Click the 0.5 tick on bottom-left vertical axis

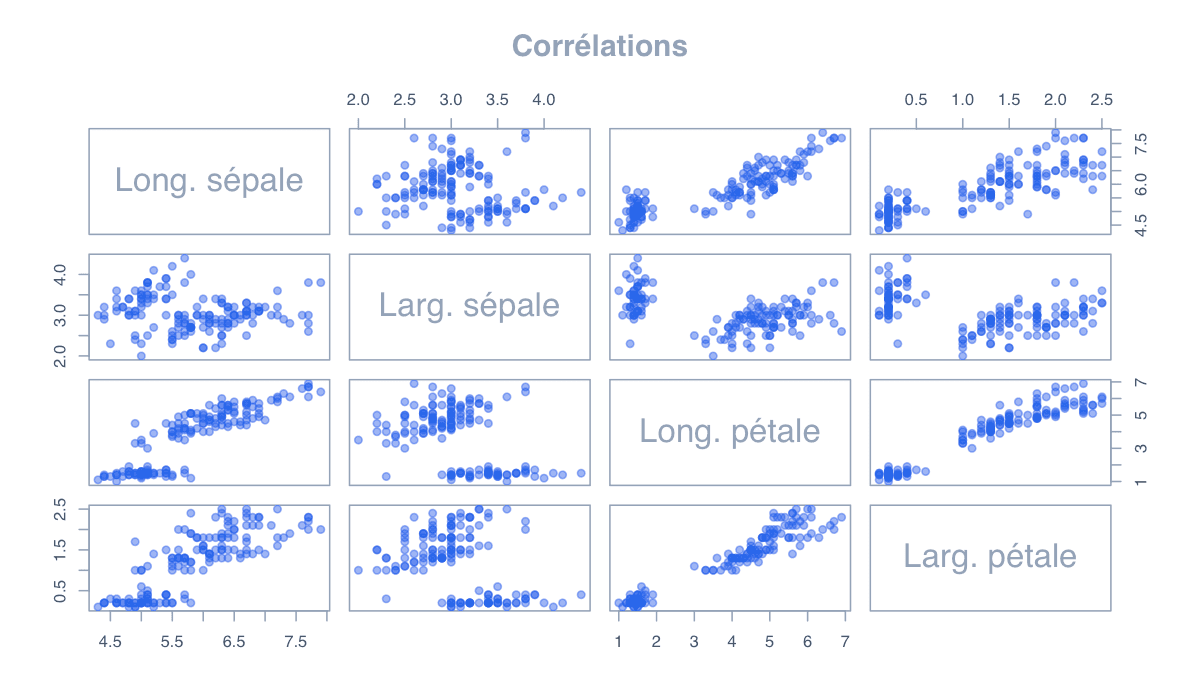click(x=60, y=594)
